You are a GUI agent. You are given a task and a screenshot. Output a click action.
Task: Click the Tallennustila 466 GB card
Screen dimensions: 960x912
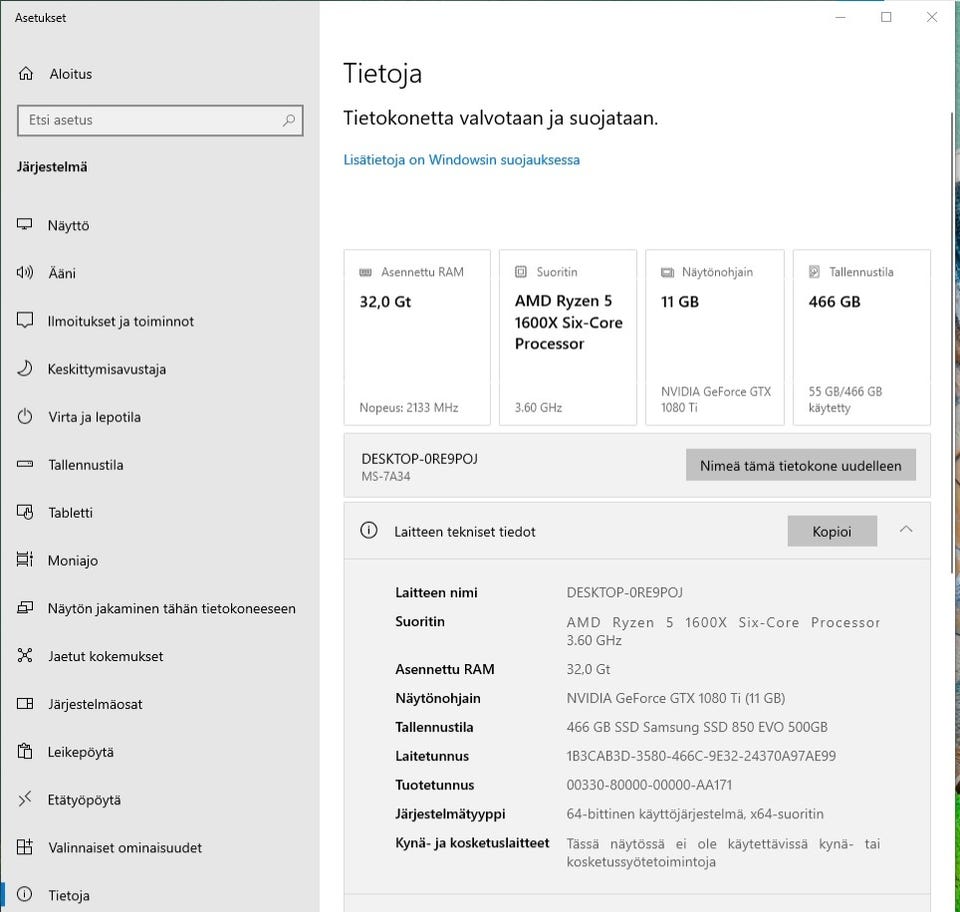tap(862, 337)
